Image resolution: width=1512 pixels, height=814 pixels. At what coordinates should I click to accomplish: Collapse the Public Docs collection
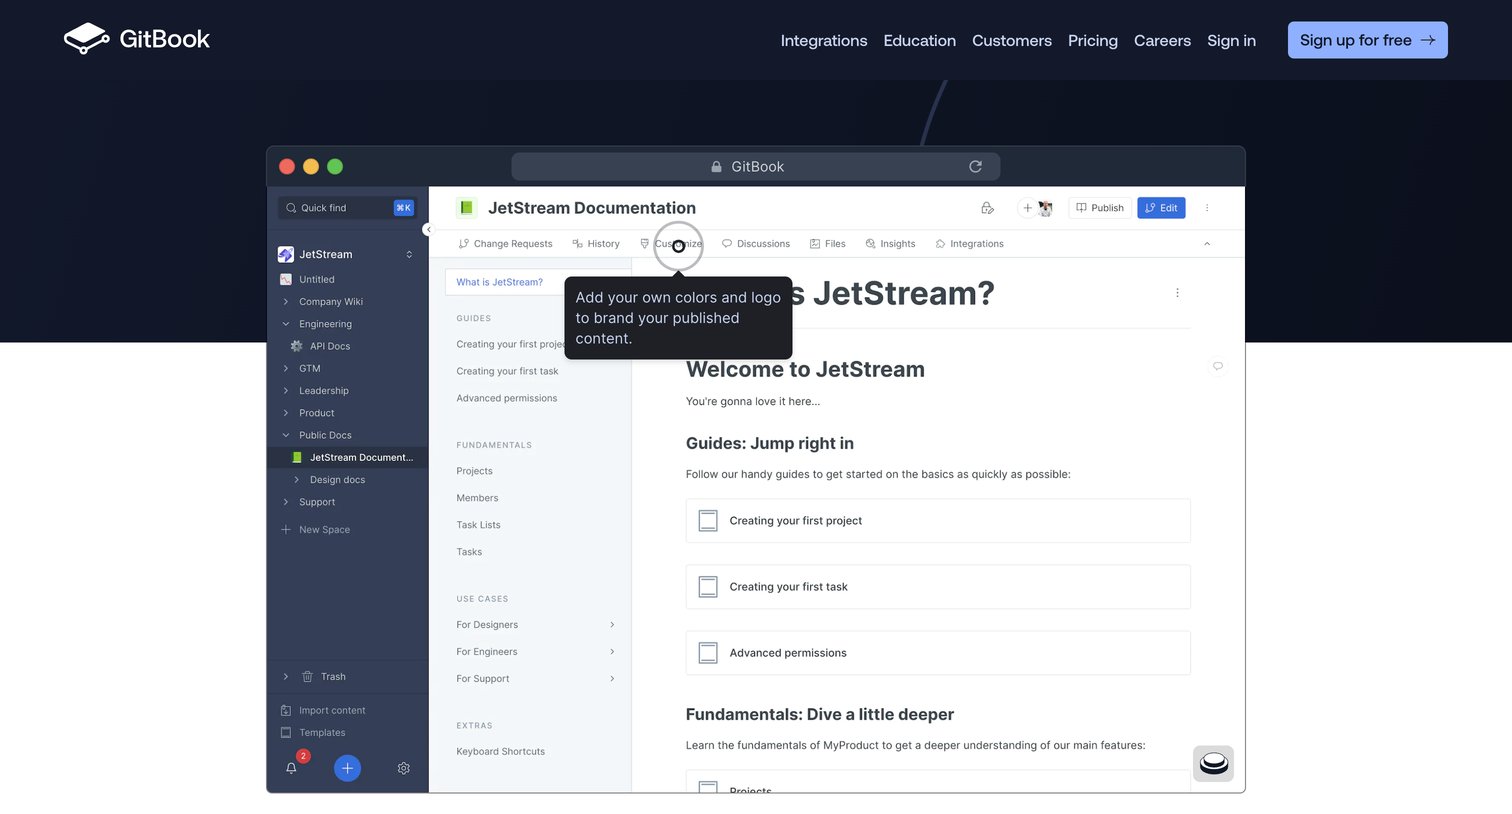286,435
